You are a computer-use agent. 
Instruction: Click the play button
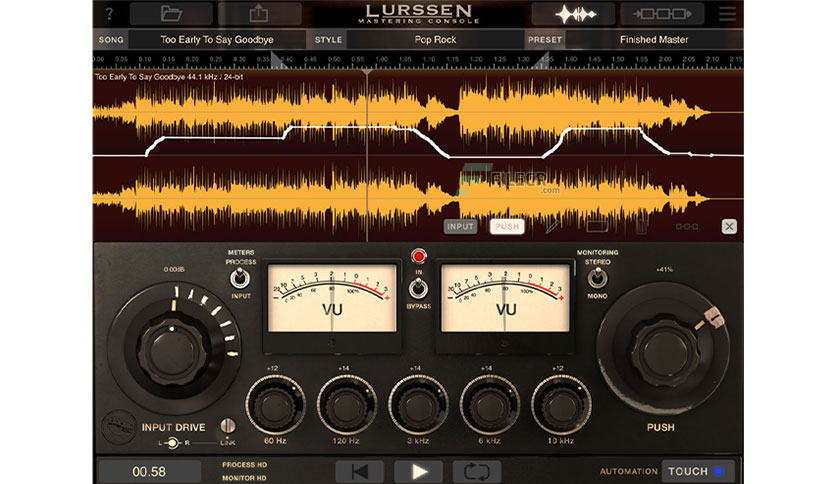[x=419, y=471]
